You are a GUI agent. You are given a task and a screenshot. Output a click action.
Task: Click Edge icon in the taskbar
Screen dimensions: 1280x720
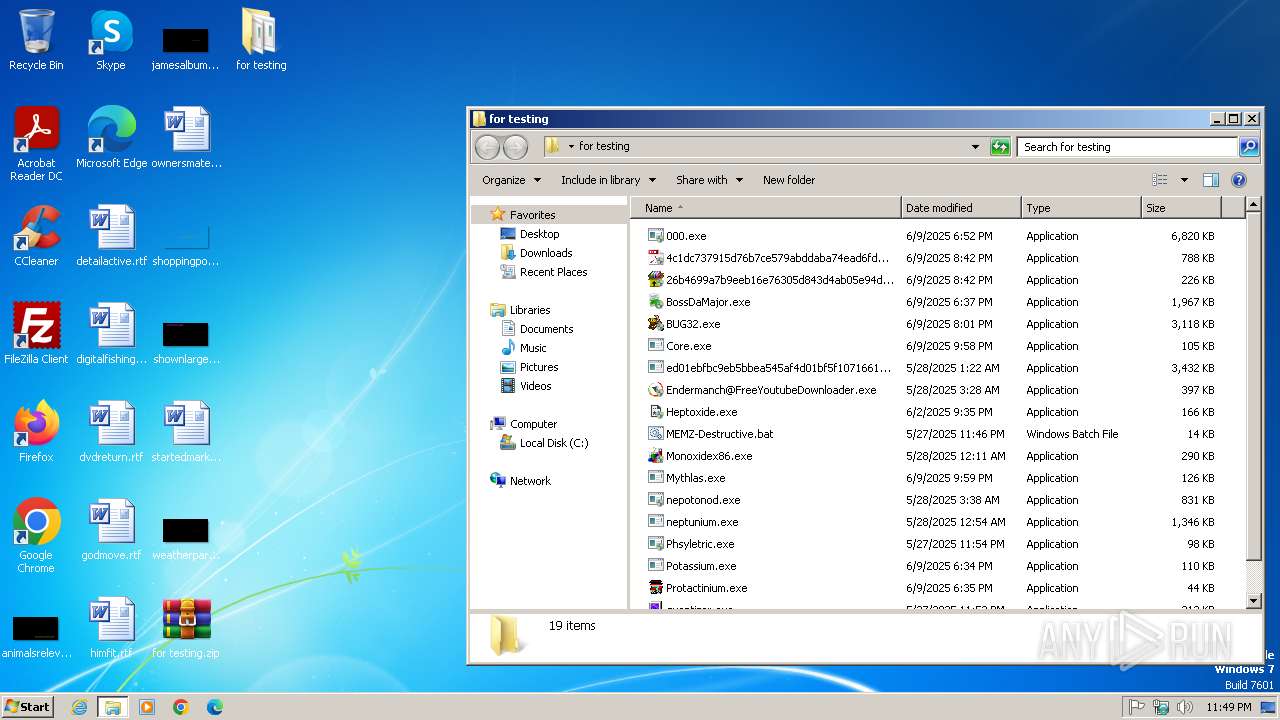pyautogui.click(x=215, y=707)
